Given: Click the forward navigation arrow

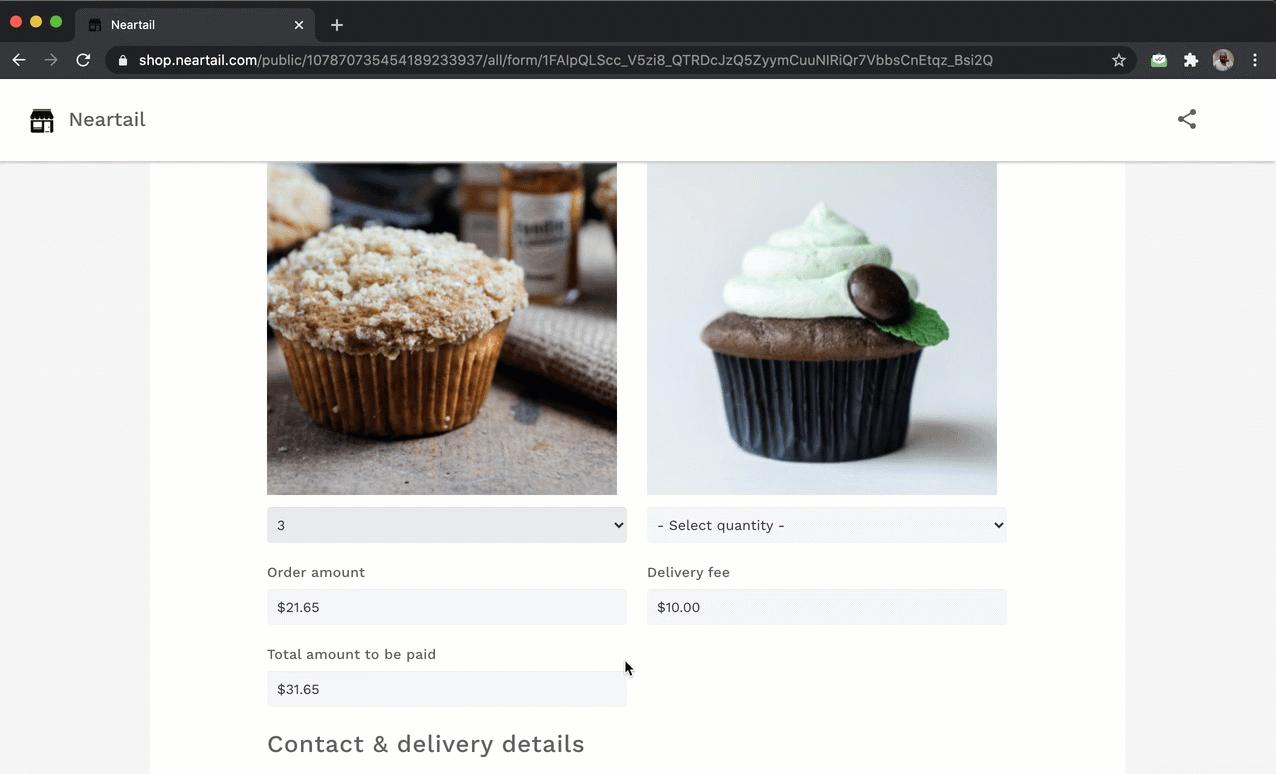Looking at the screenshot, I should (x=51, y=60).
